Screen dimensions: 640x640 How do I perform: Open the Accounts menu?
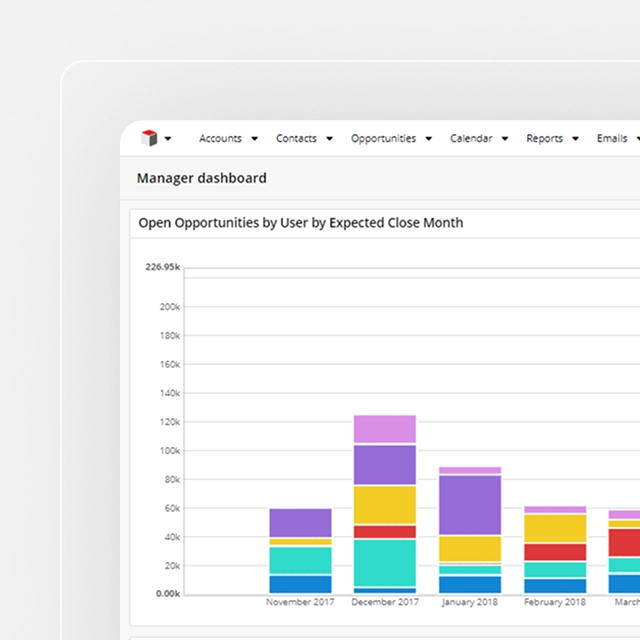pyautogui.click(x=220, y=139)
